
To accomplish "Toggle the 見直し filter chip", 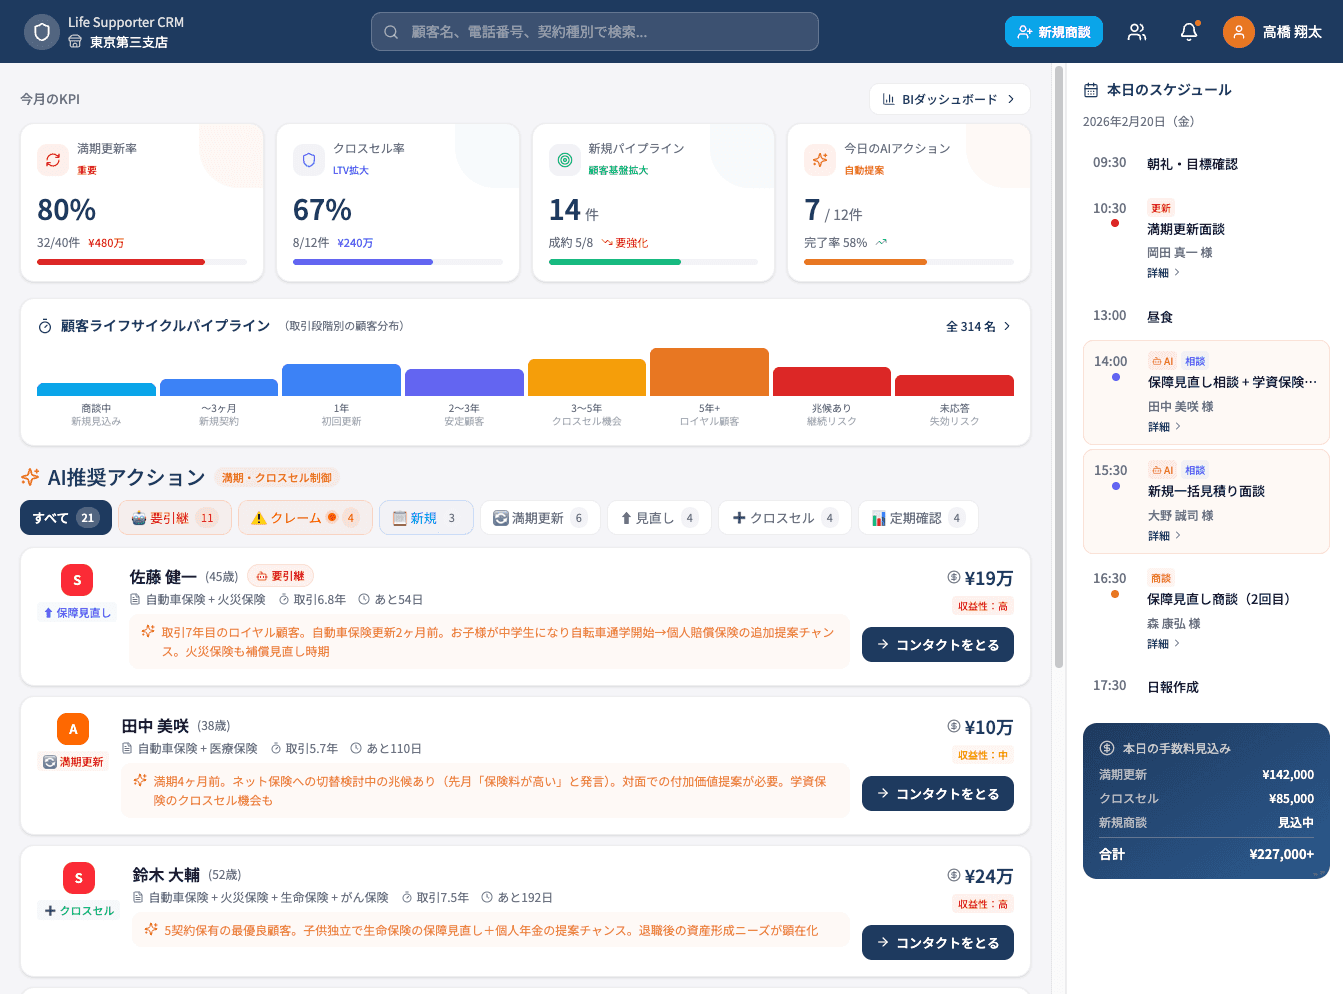I will tap(659, 517).
